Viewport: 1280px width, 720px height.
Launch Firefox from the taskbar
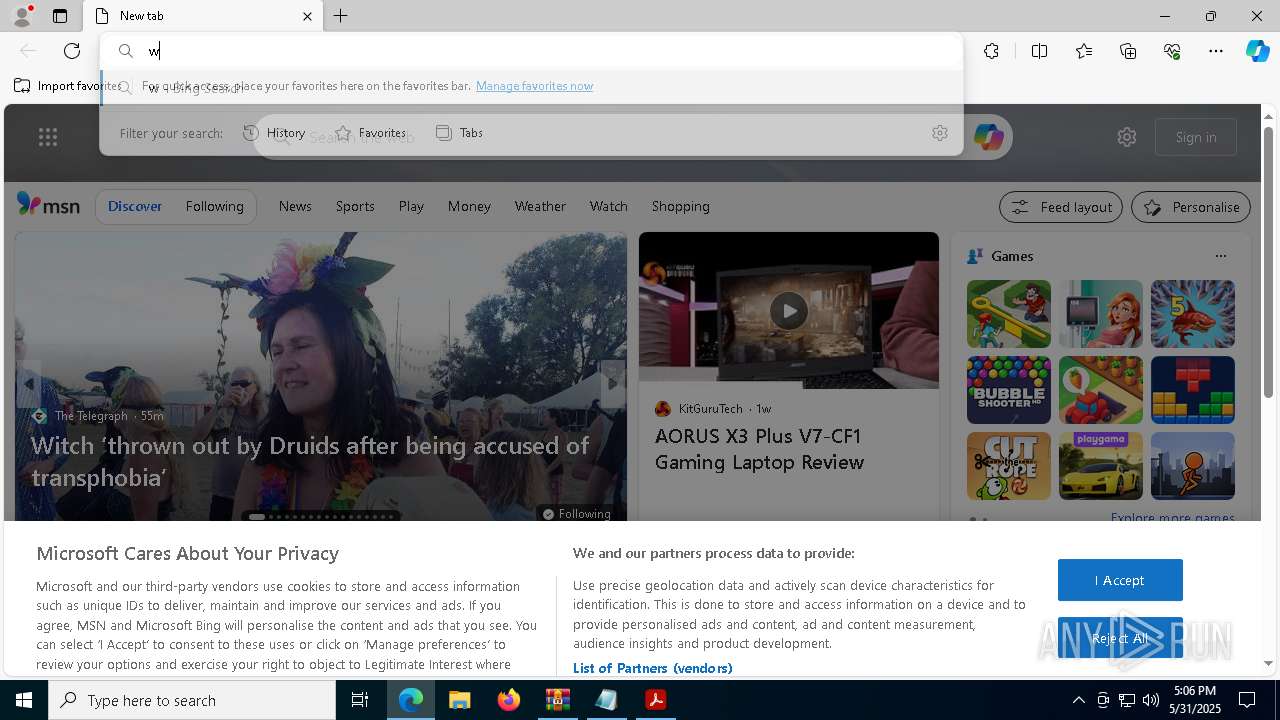[508, 700]
